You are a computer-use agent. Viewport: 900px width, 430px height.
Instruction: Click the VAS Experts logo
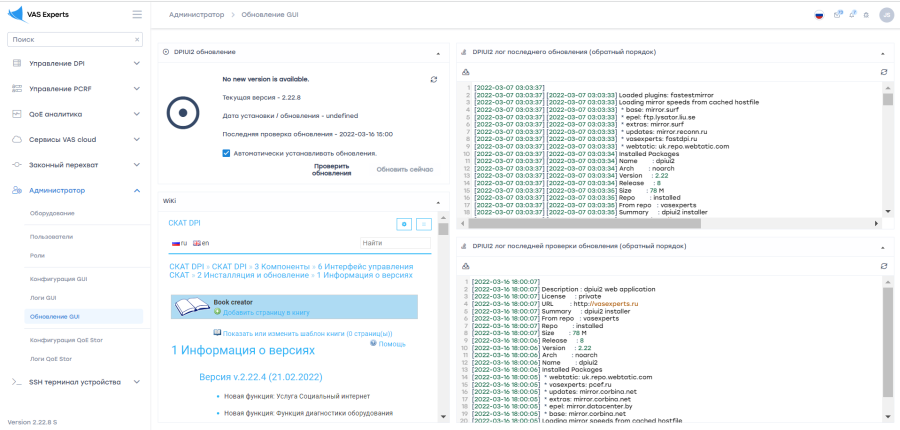(38, 14)
